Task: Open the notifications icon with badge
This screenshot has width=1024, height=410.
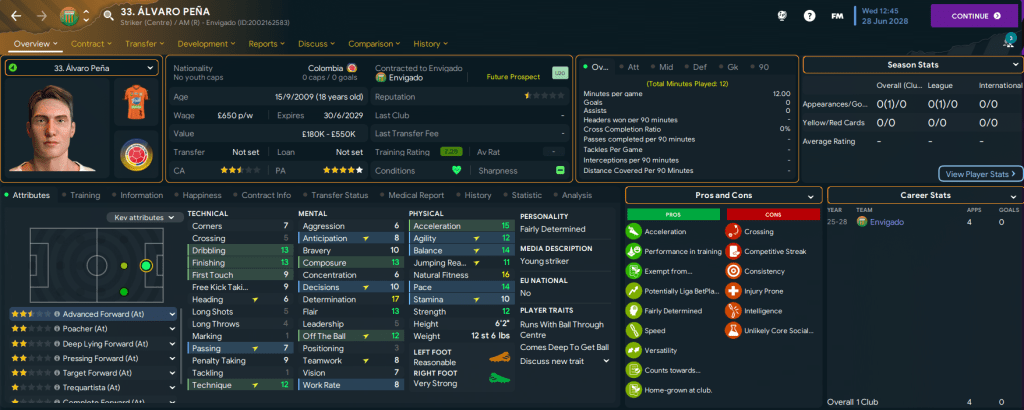Action: click(x=1008, y=42)
